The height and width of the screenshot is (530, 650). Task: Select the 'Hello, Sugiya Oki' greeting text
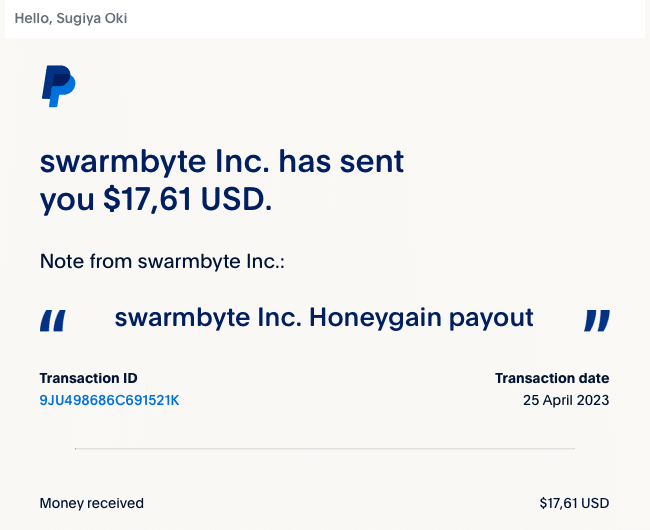point(71,19)
